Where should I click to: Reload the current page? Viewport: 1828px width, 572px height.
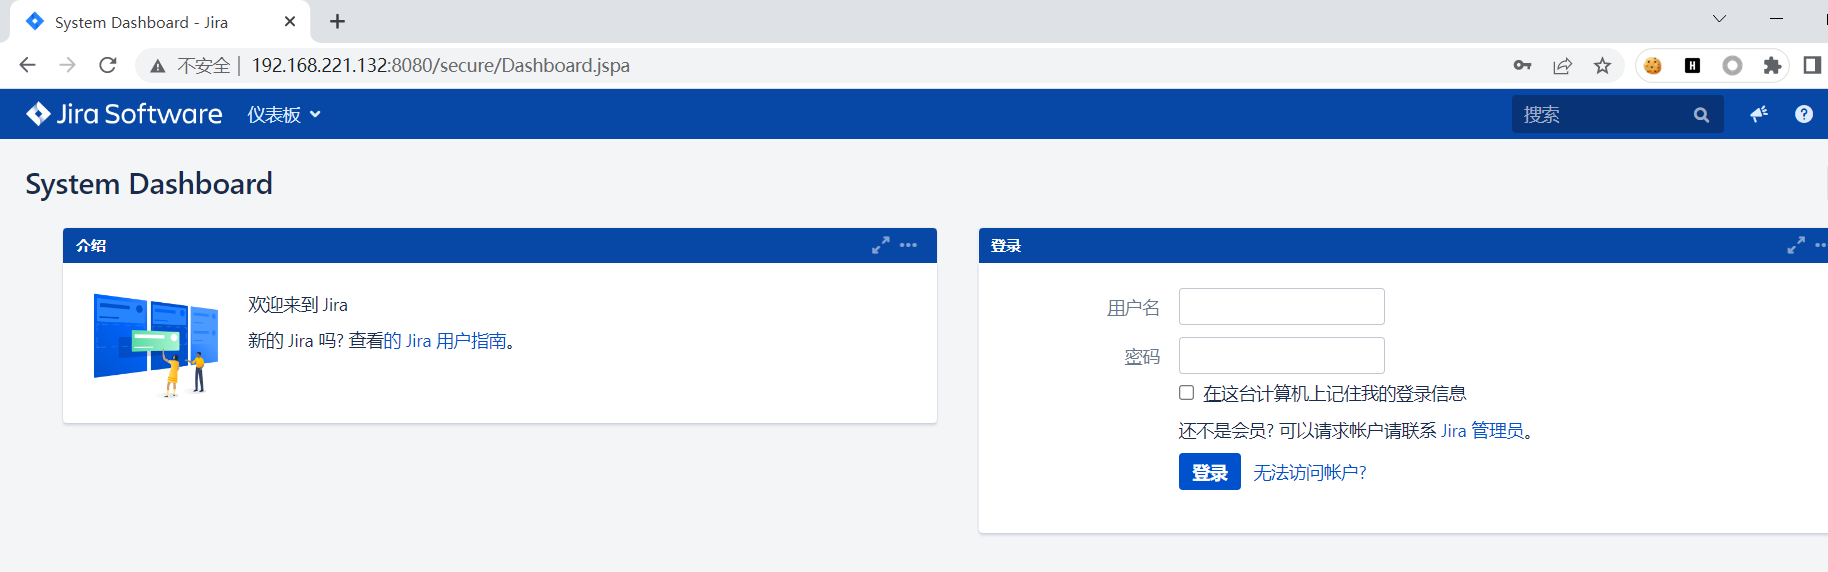click(x=108, y=65)
